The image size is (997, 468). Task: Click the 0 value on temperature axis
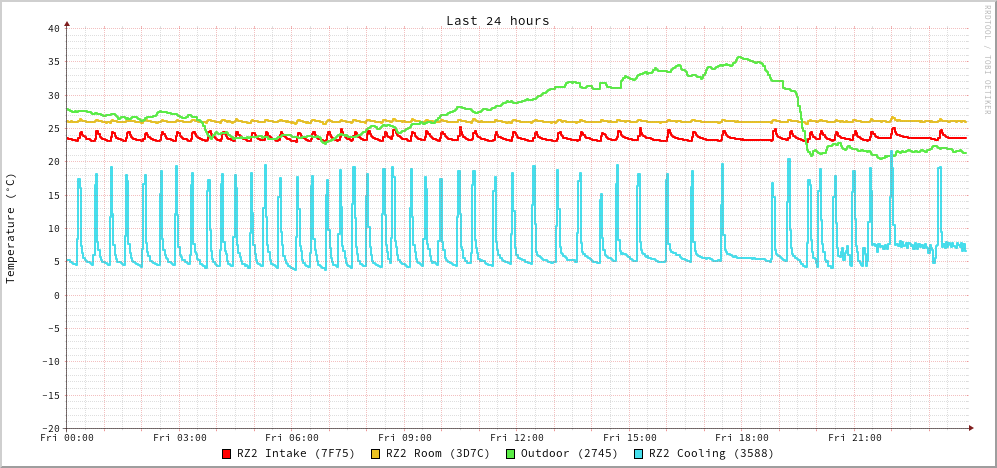click(x=57, y=295)
